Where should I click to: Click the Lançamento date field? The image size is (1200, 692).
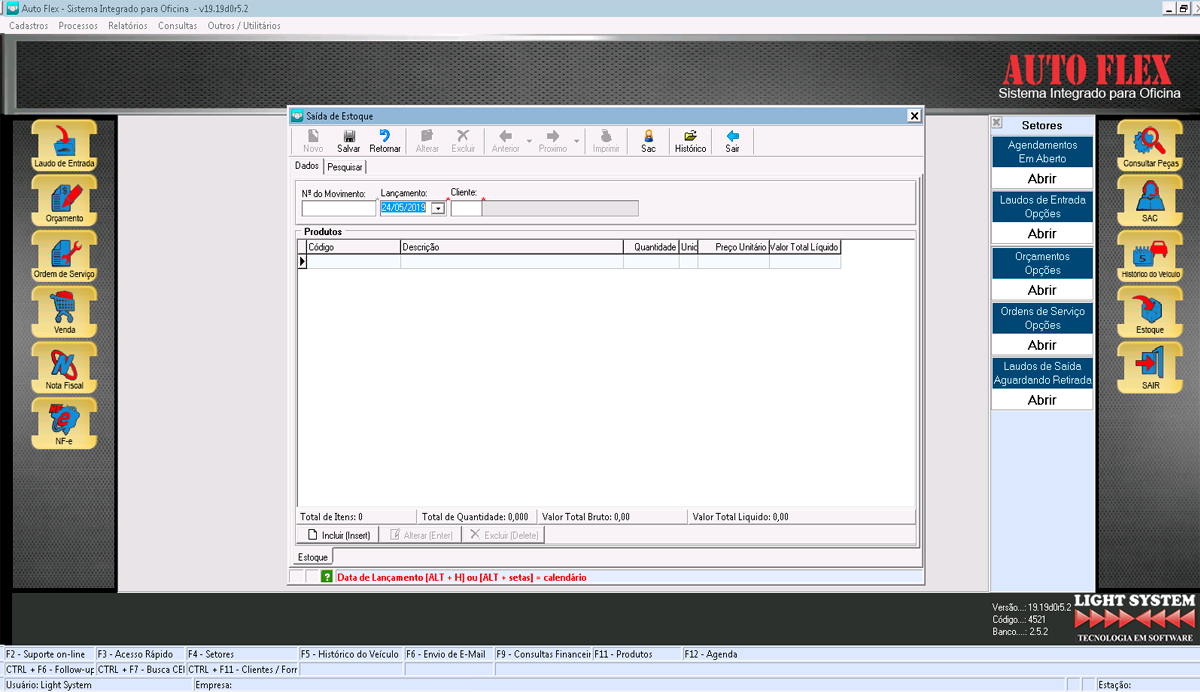pos(404,208)
